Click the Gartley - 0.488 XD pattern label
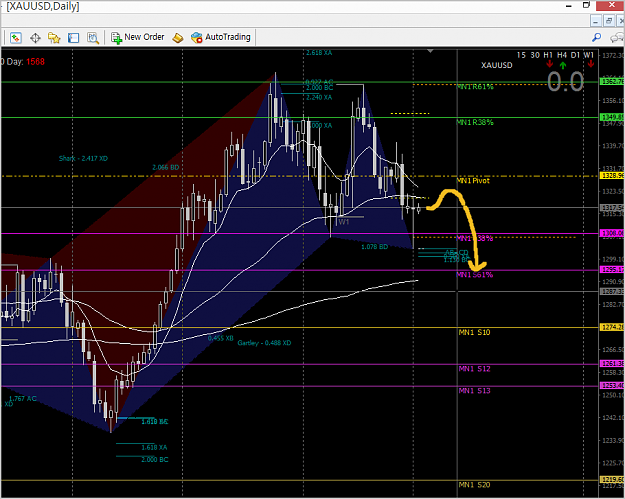625x499 pixels. [x=264, y=343]
